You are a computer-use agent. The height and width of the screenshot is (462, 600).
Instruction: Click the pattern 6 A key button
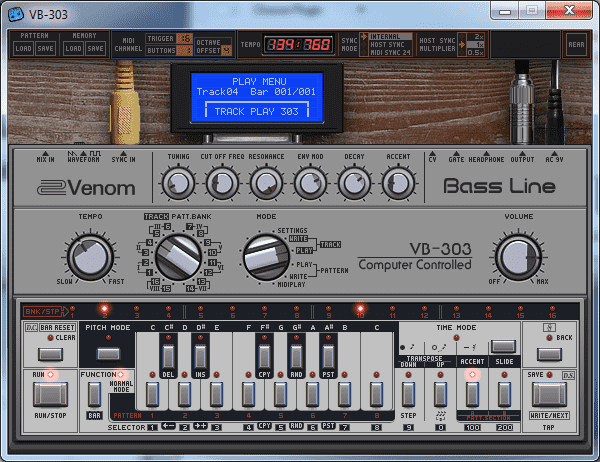tap(312, 394)
